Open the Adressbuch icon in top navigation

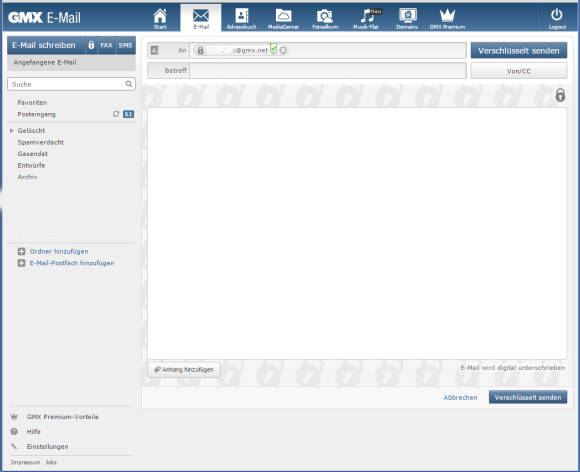[242, 16]
